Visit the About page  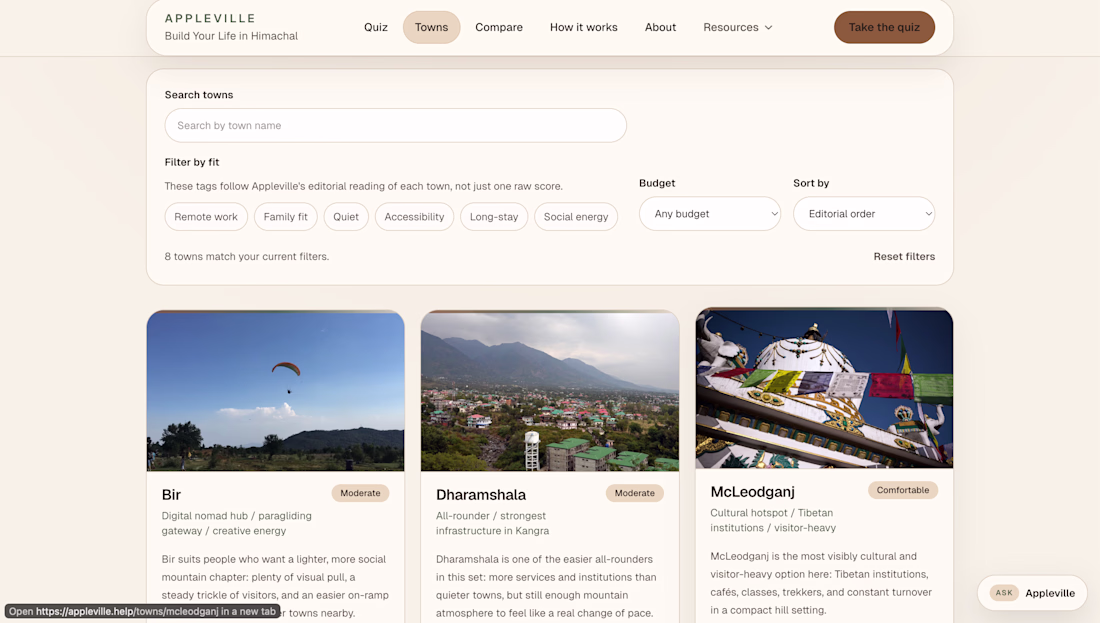(x=660, y=27)
